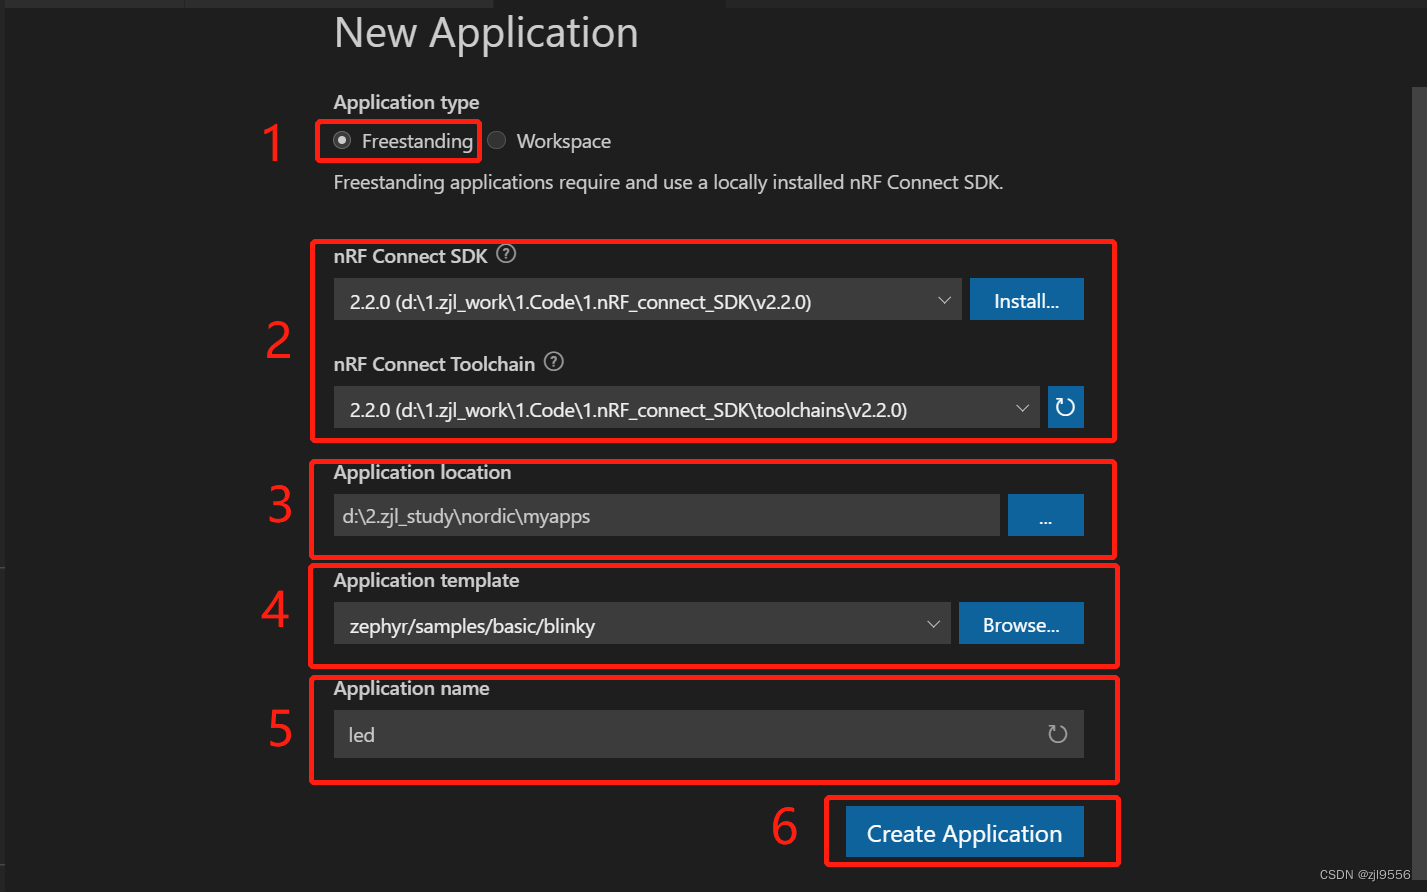Click the Application name label
Screen dimensions: 1427x892
click(x=412, y=688)
